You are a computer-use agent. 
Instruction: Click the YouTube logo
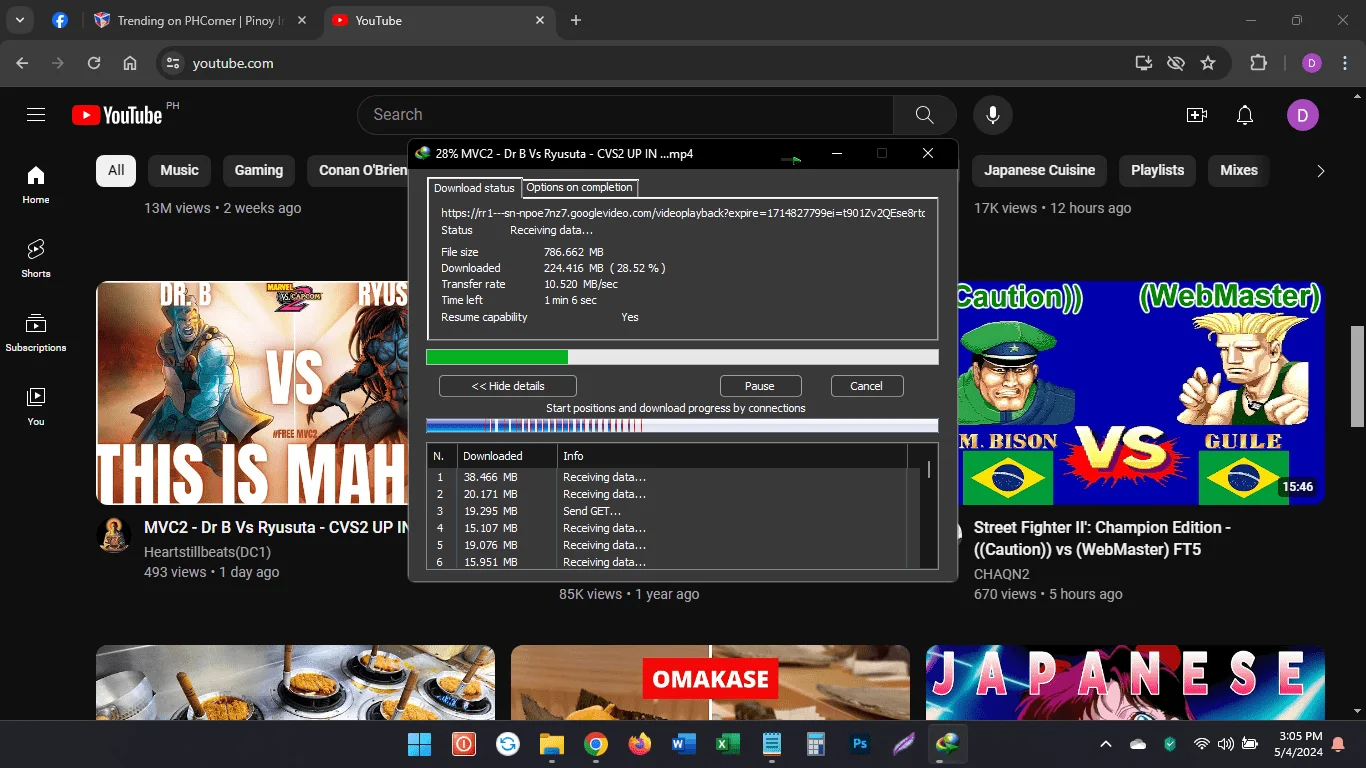tap(117, 115)
